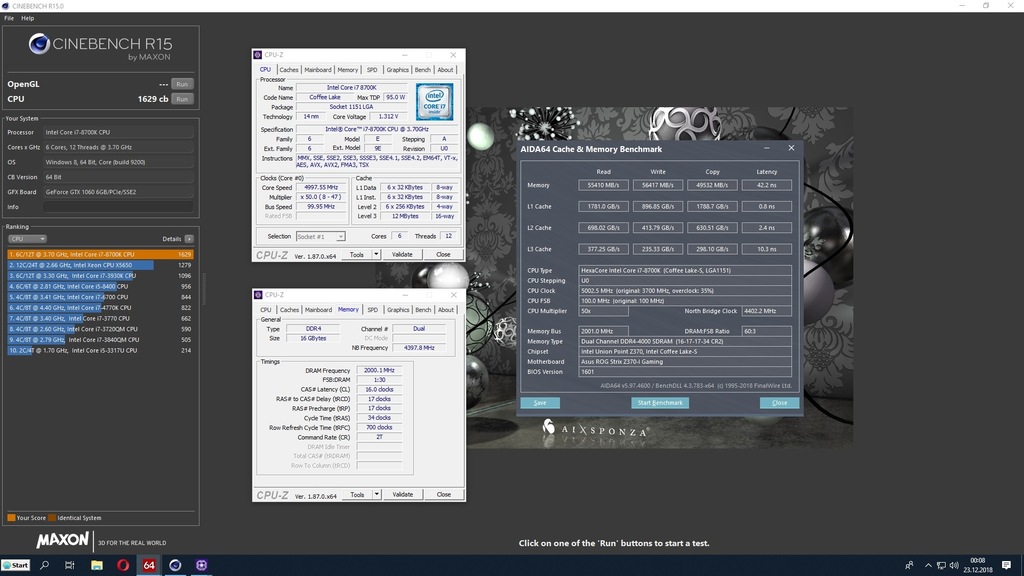Click Validate in upper CPU-Z window
Image resolution: width=1024 pixels, height=576 pixels.
[x=402, y=255]
